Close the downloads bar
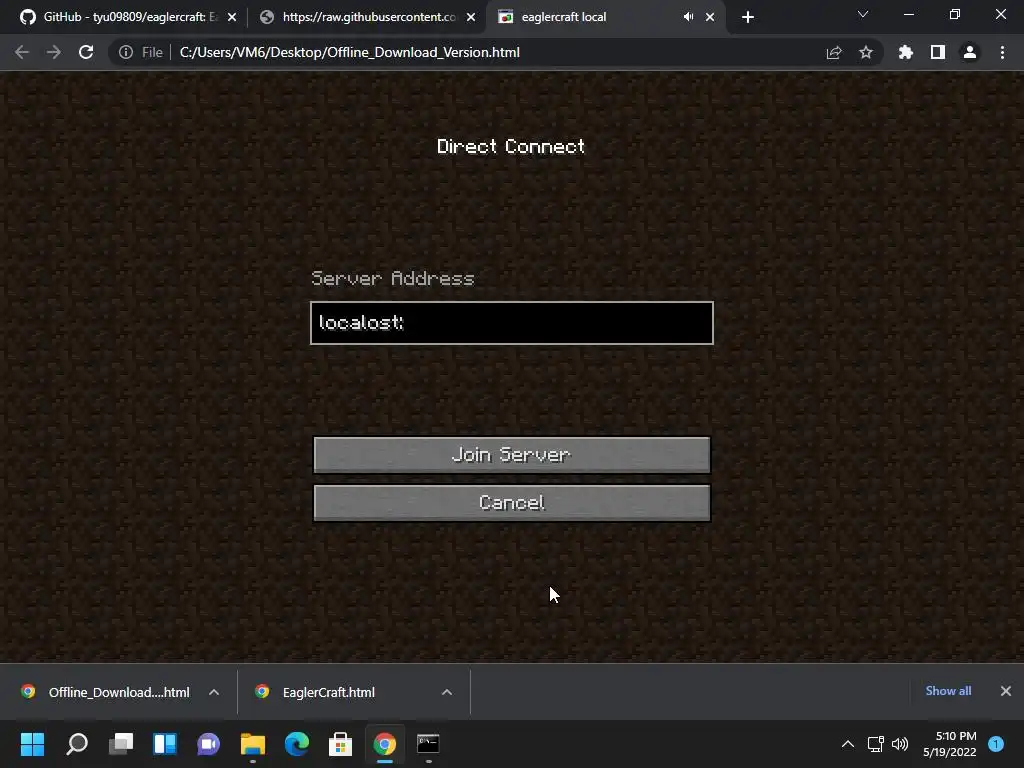Image resolution: width=1024 pixels, height=768 pixels. 1006,691
